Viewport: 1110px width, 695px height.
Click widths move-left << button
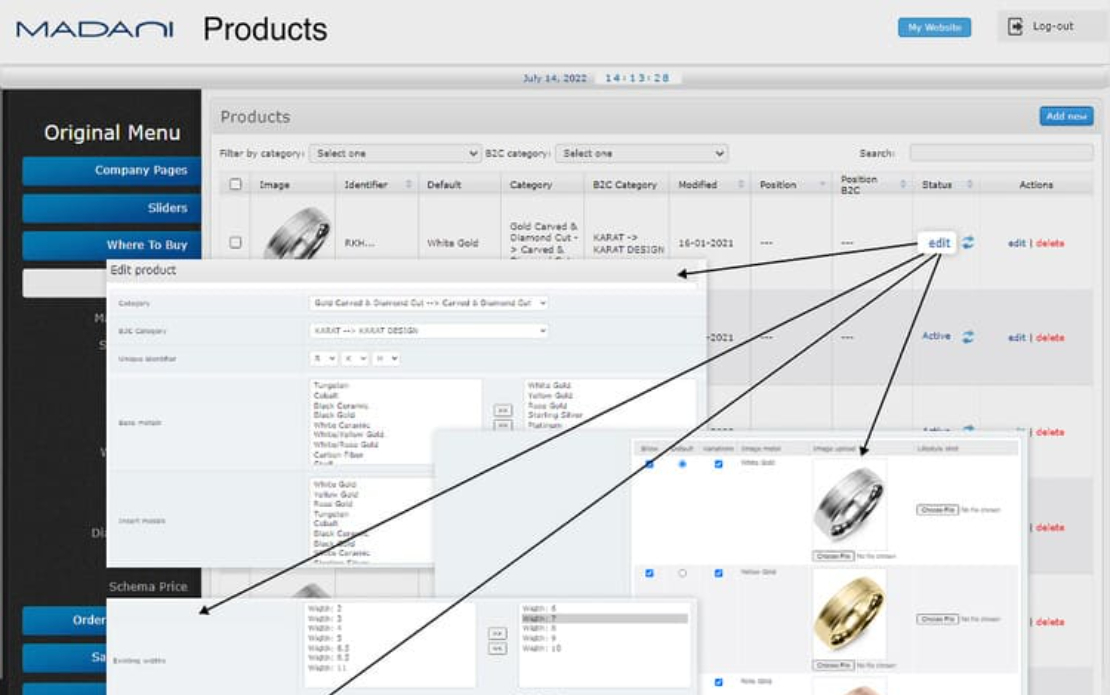pyautogui.click(x=498, y=648)
